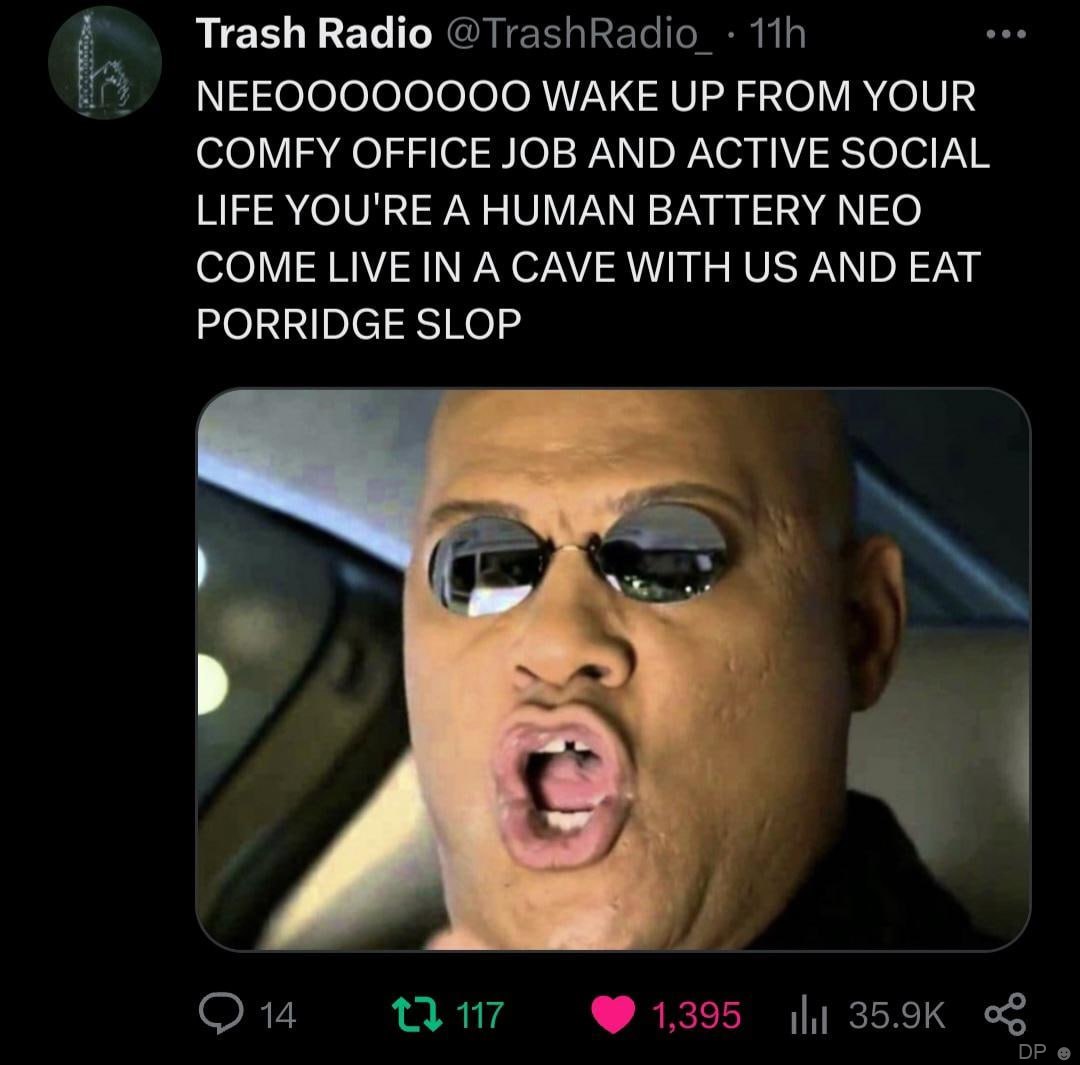This screenshot has height=1065, width=1080.
Task: Open the 11h timestamp permalink
Action: coord(777,33)
